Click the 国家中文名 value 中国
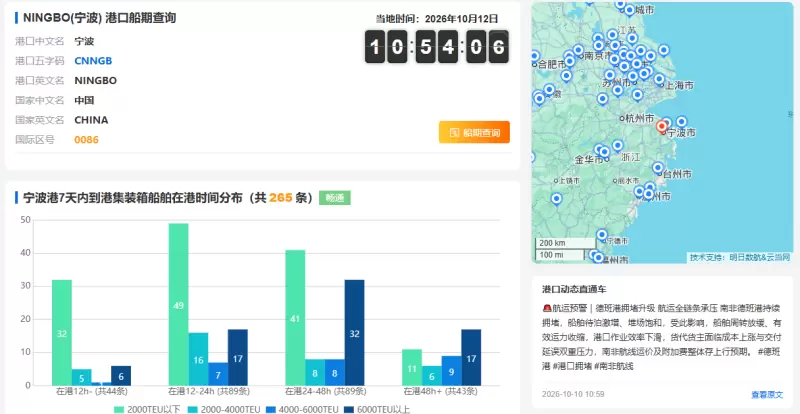The image size is (800, 414). (x=84, y=100)
